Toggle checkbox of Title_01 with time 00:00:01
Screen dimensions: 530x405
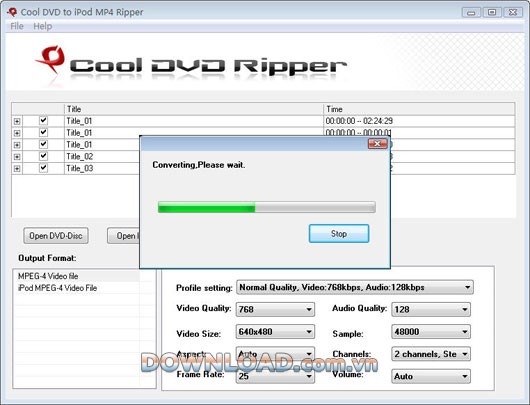[43, 132]
